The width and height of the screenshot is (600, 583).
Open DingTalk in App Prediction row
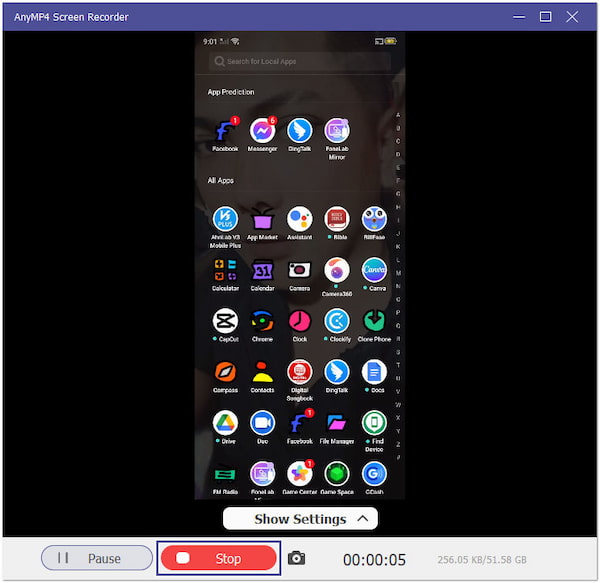pyautogui.click(x=300, y=131)
